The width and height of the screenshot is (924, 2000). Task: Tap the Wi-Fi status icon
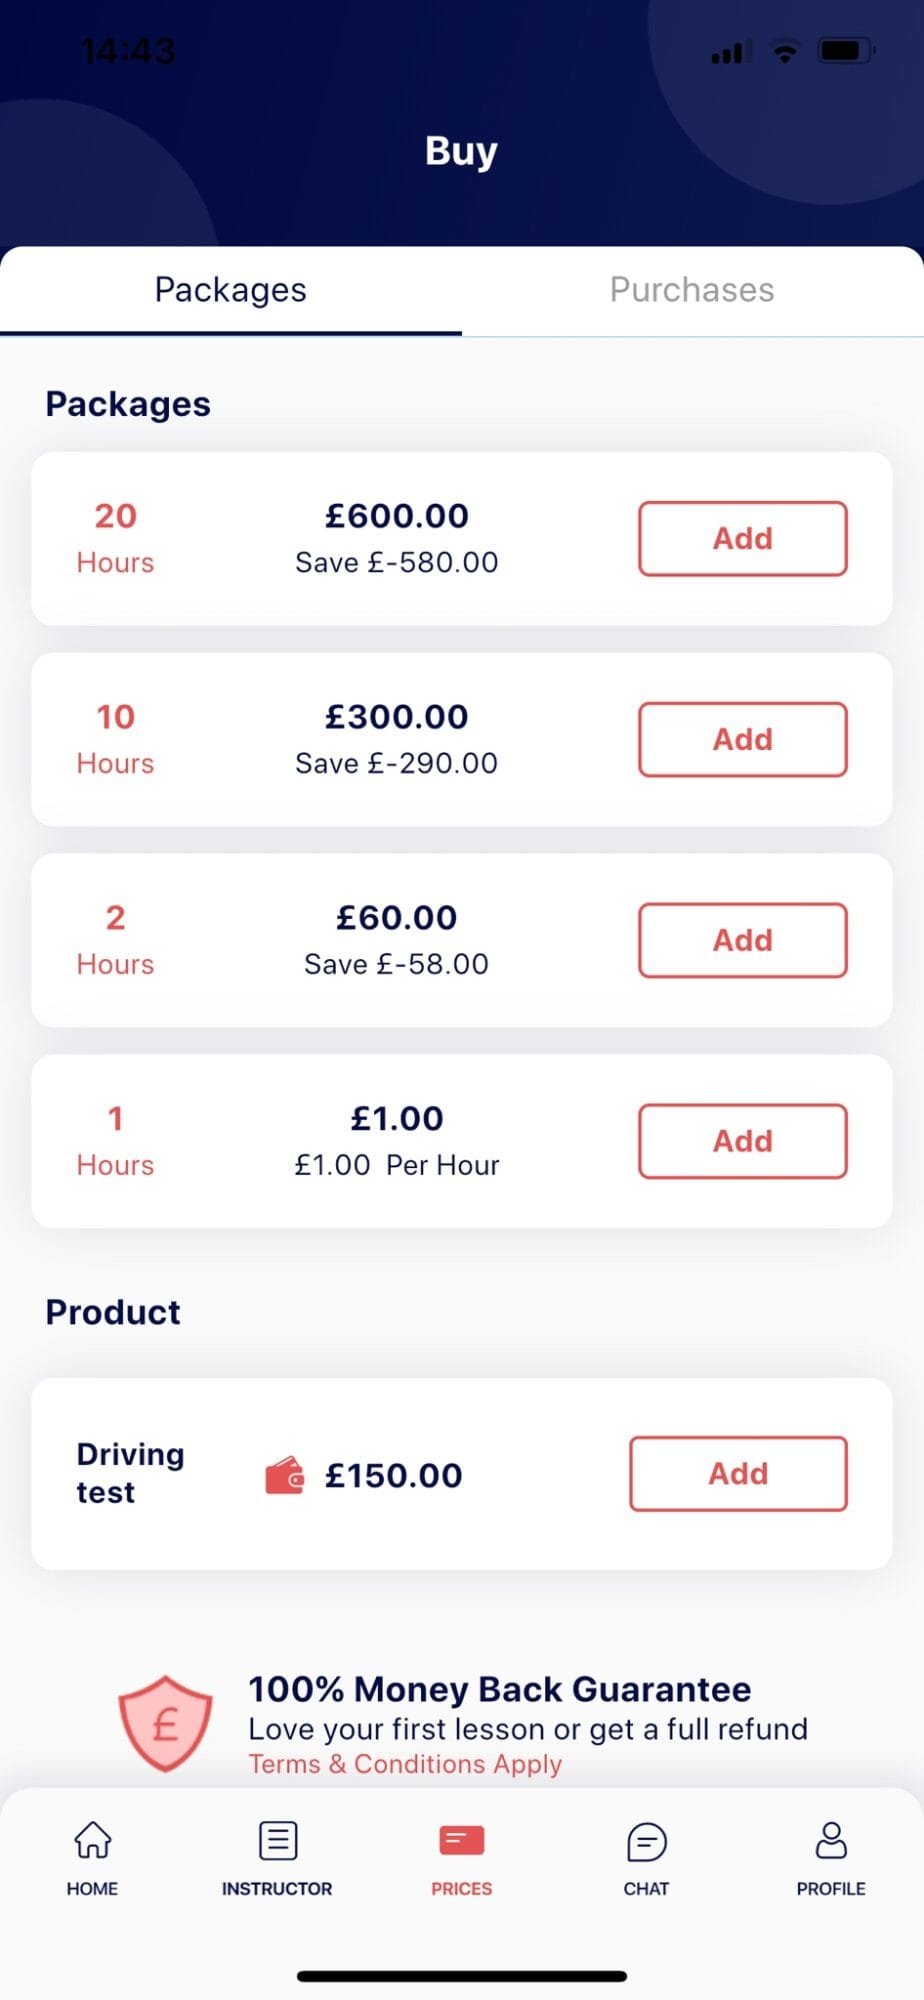pyautogui.click(x=785, y=51)
